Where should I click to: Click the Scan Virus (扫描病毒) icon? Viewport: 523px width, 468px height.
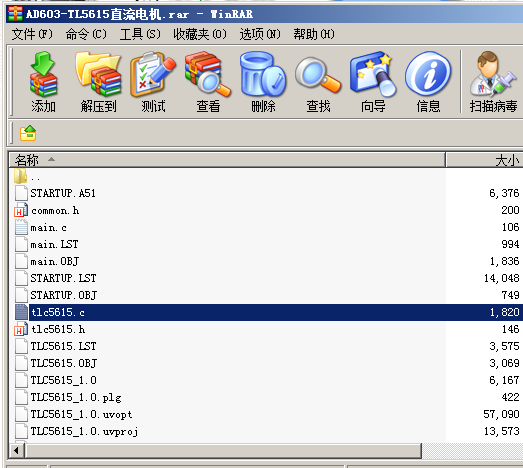[493, 82]
